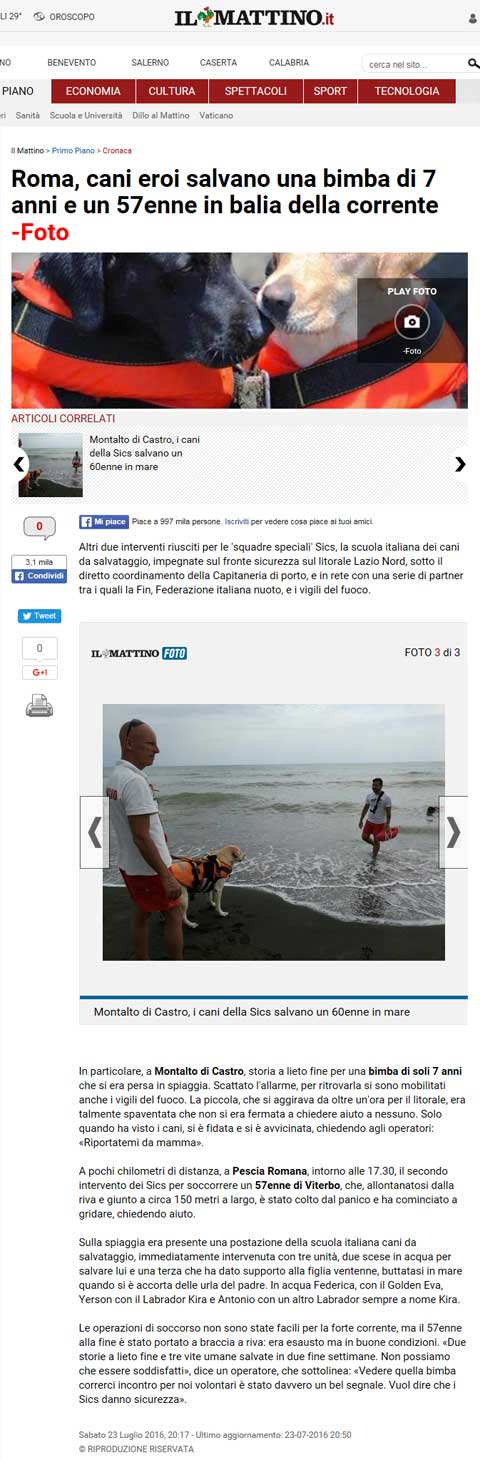Show previous photo in gallery
480x1460 pixels.
pos(94,831)
